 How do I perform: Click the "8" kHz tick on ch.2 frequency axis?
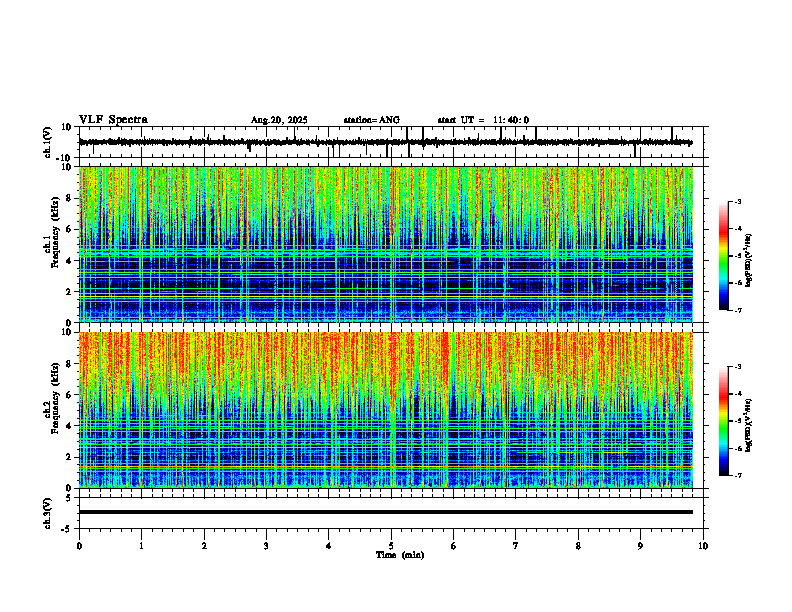coord(70,364)
